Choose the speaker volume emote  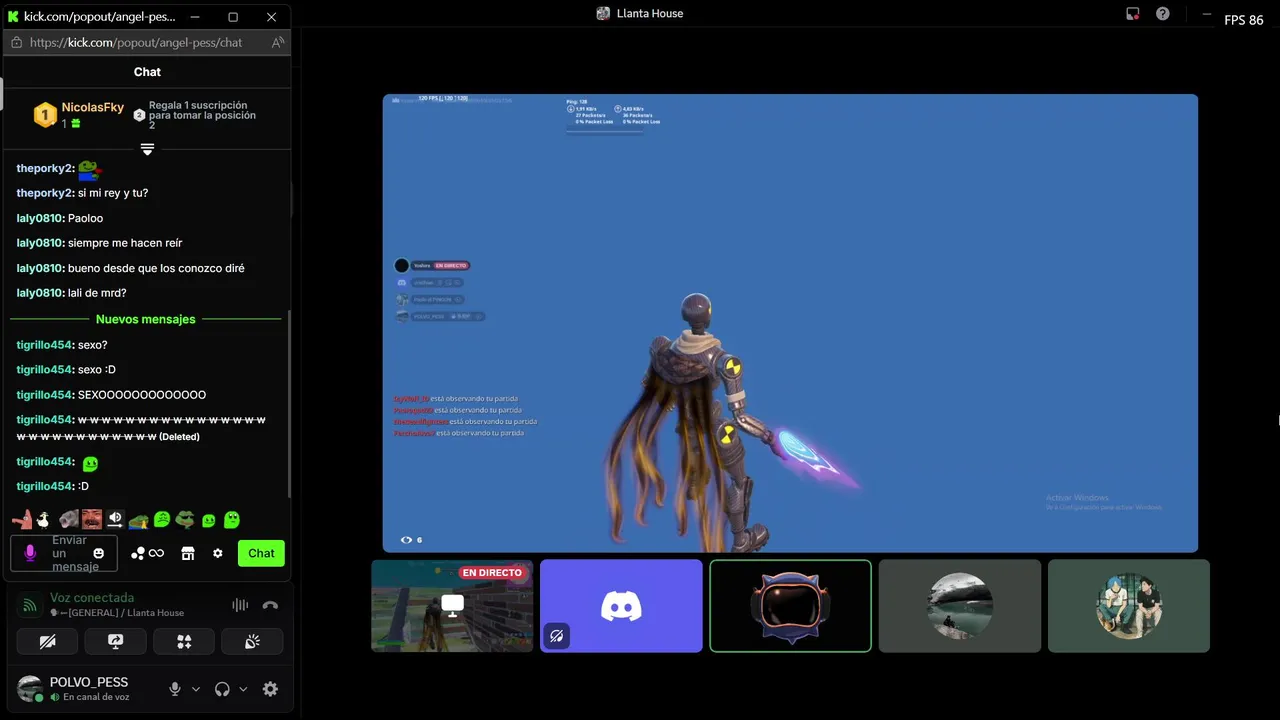(x=115, y=519)
